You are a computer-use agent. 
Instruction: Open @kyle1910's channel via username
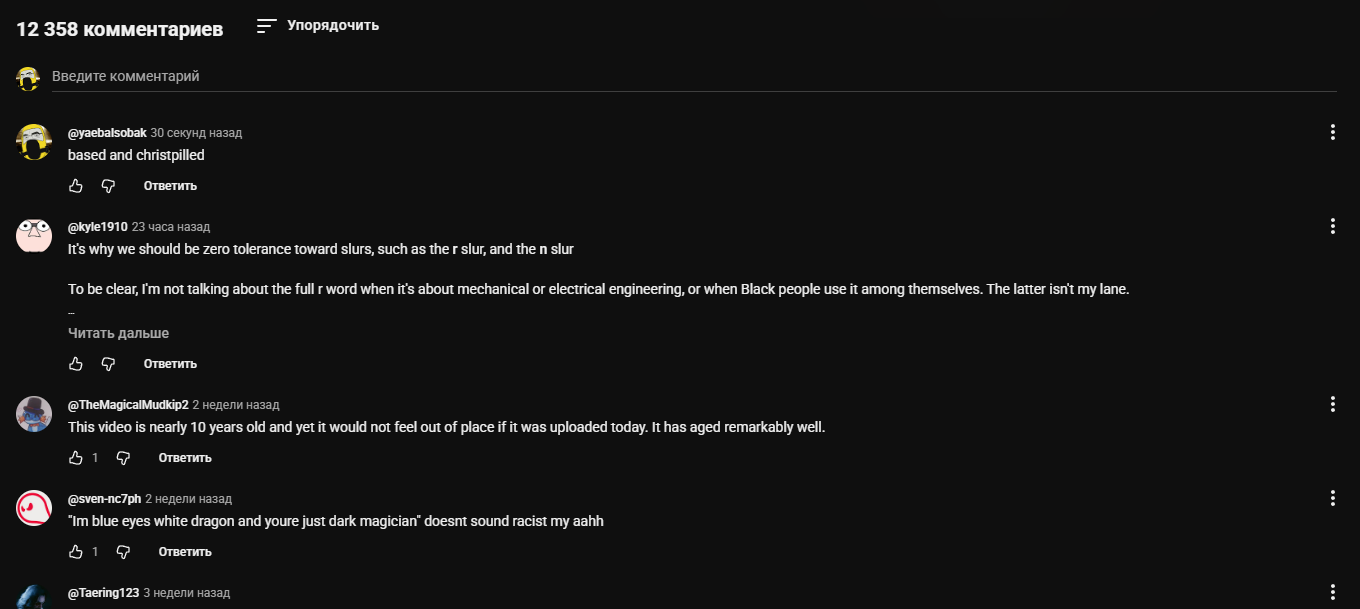pyautogui.click(x=97, y=227)
